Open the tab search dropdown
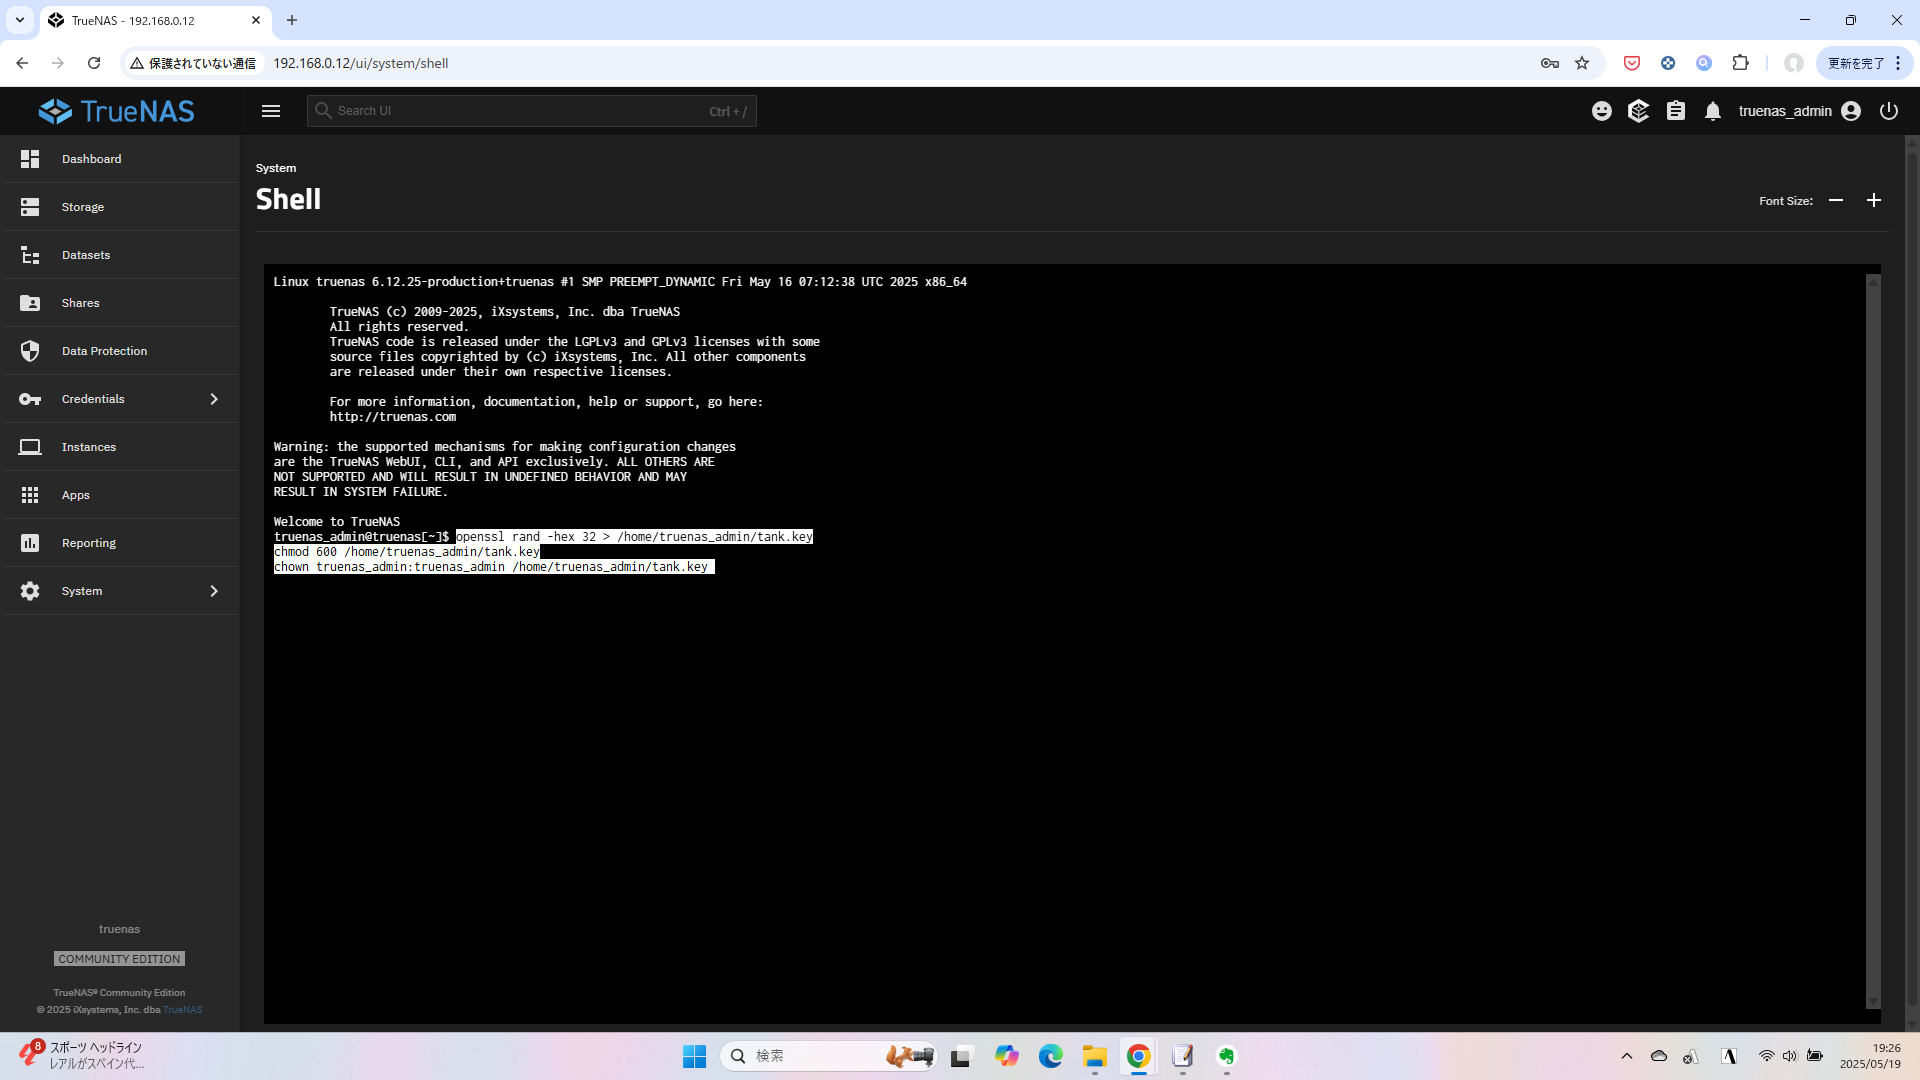1920x1080 pixels. pyautogui.click(x=19, y=20)
